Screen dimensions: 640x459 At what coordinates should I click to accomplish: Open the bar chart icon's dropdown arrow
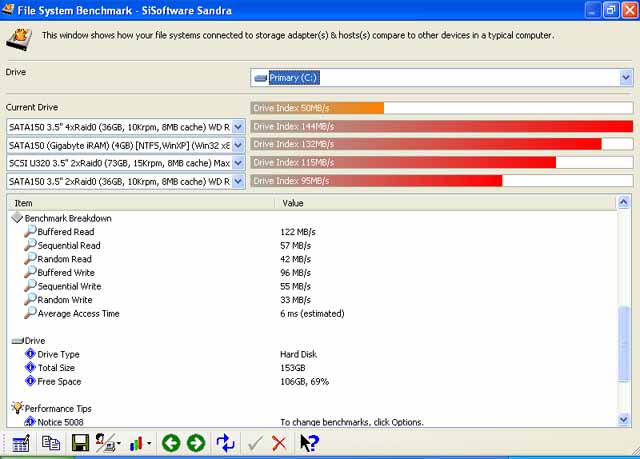click(149, 443)
